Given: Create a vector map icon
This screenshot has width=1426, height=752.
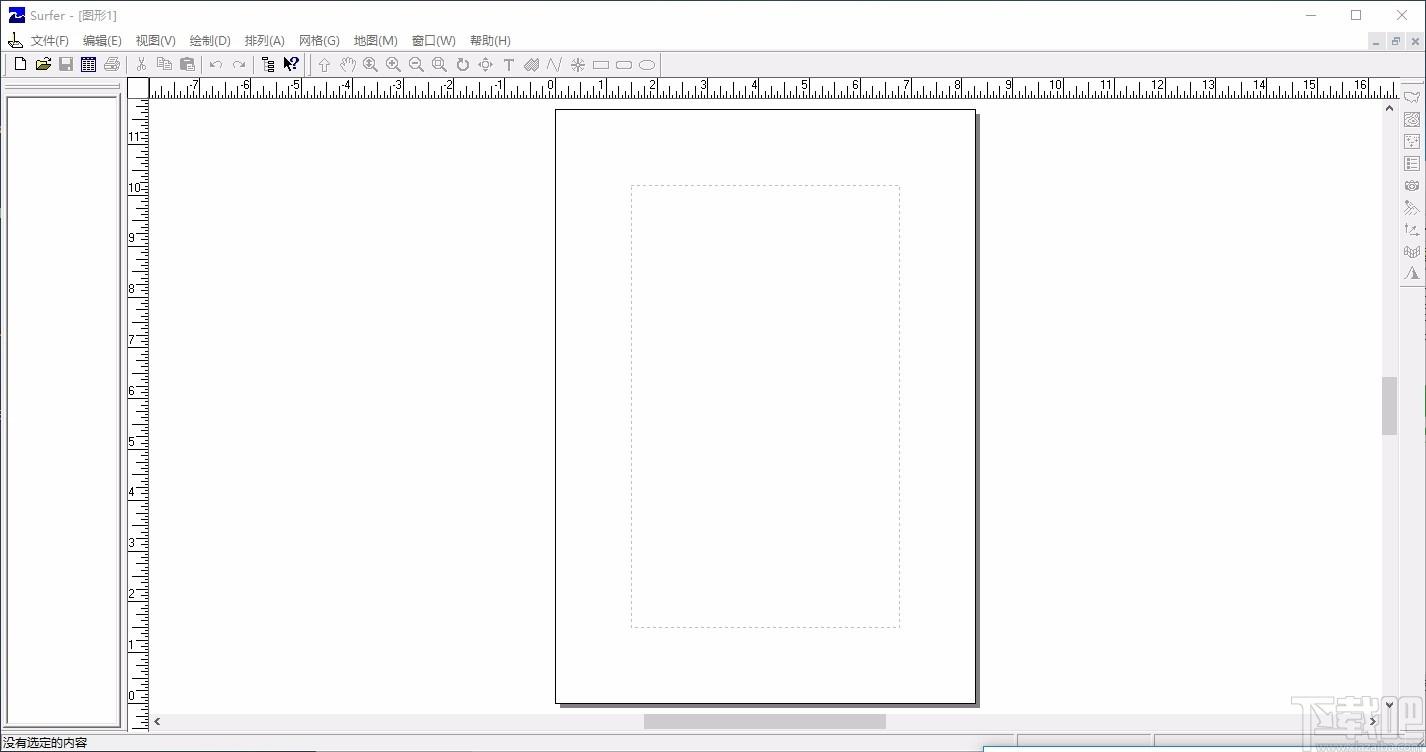Looking at the screenshot, I should [1412, 229].
